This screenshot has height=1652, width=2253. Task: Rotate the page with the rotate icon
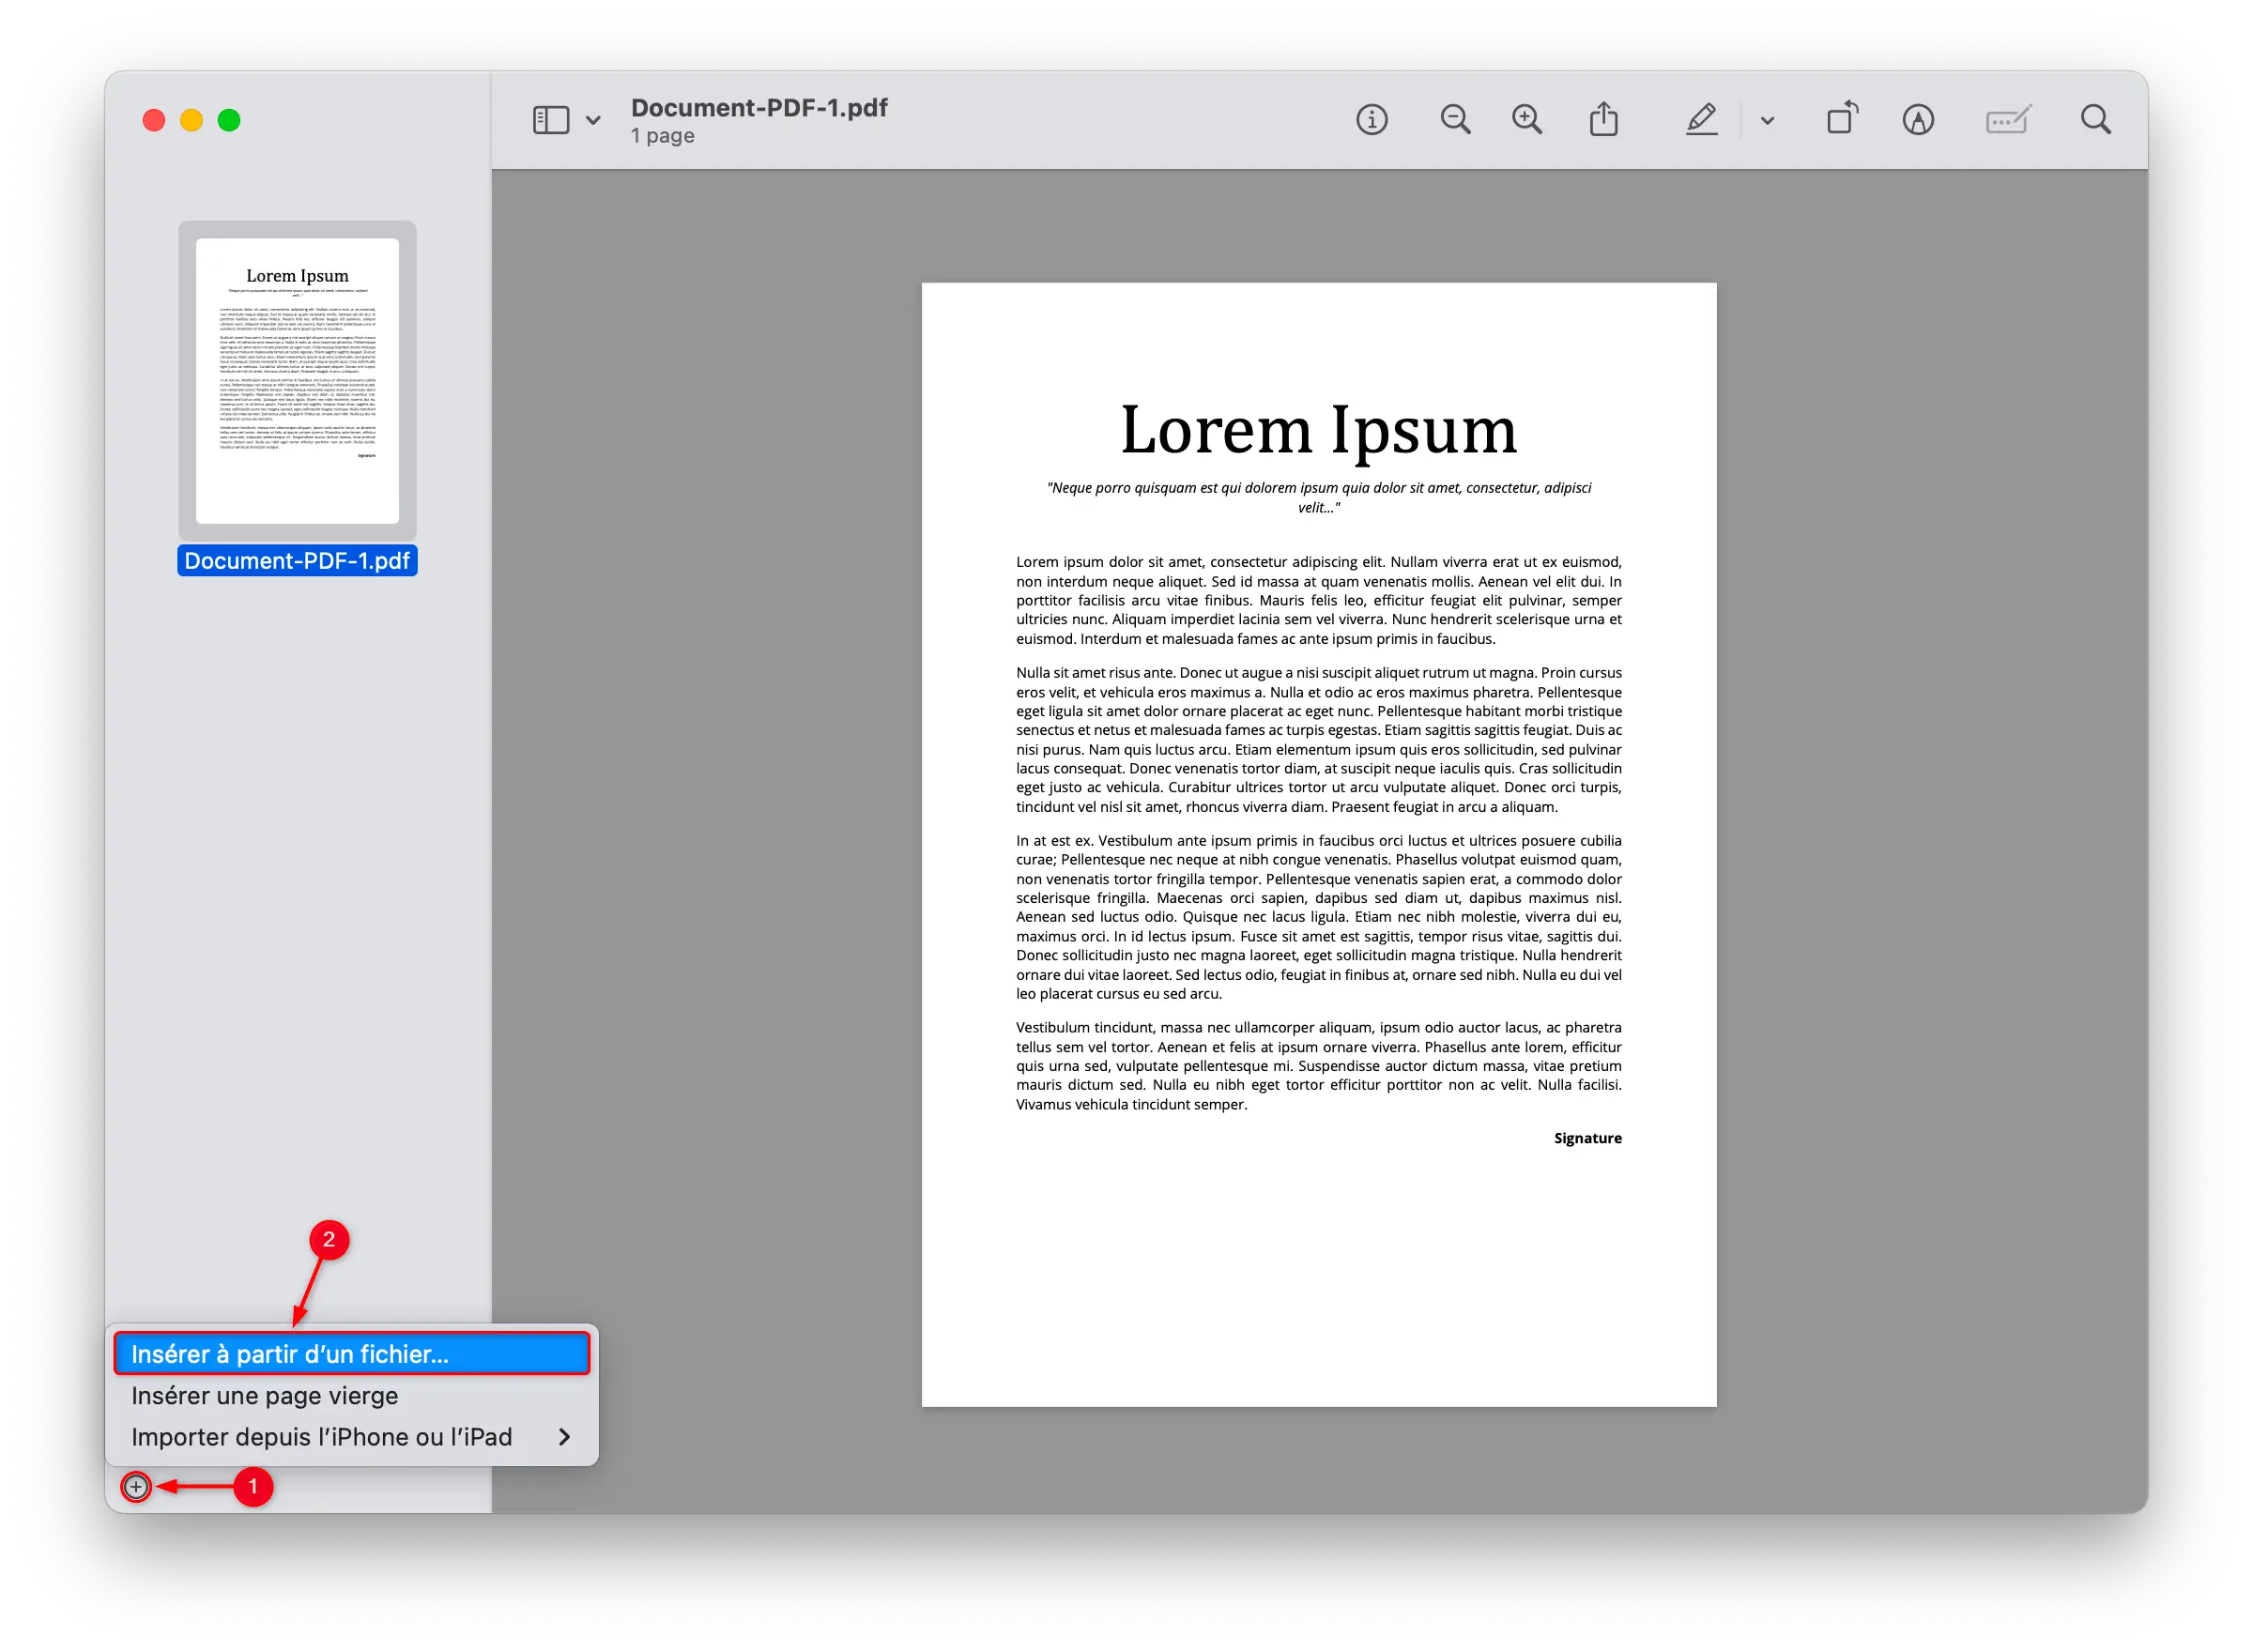(1841, 119)
